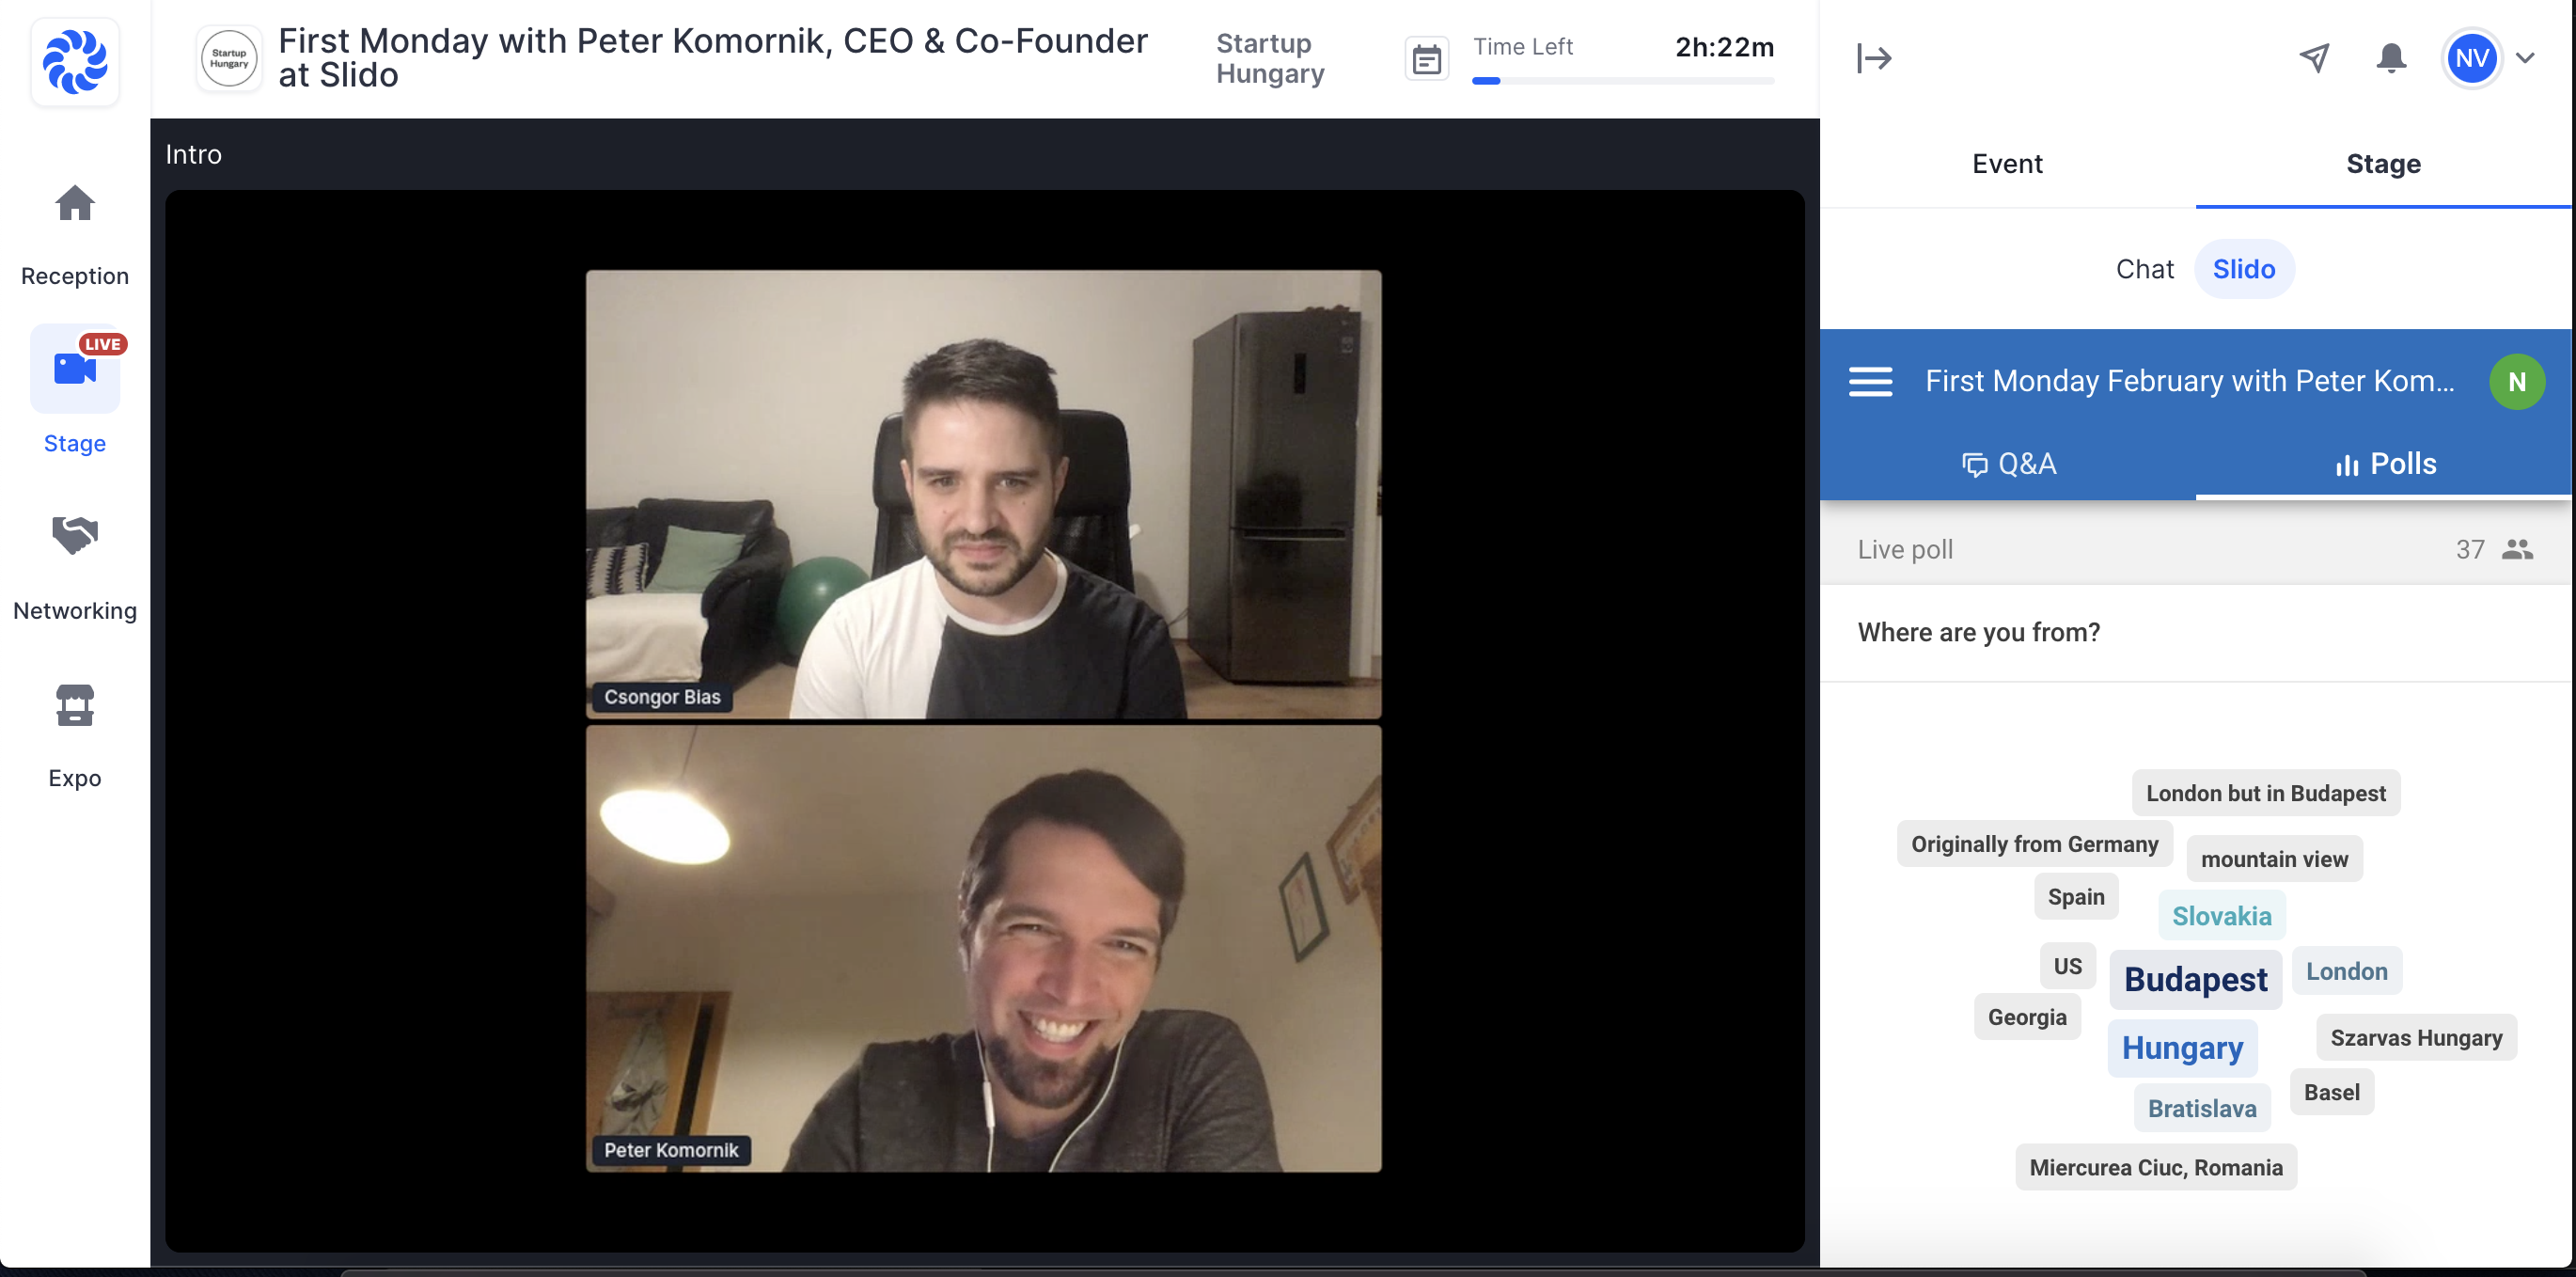Click 'Miercurea Ciuc, Romania' tag
2576x1277 pixels.
[x=2155, y=1167]
